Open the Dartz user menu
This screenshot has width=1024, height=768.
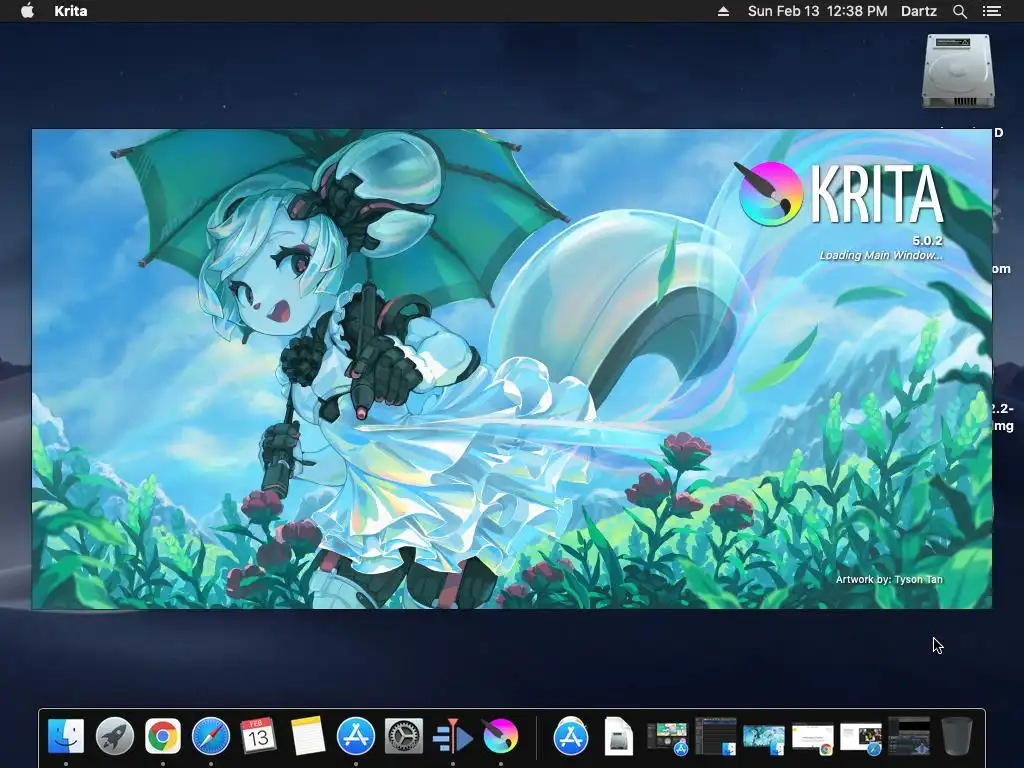918,11
